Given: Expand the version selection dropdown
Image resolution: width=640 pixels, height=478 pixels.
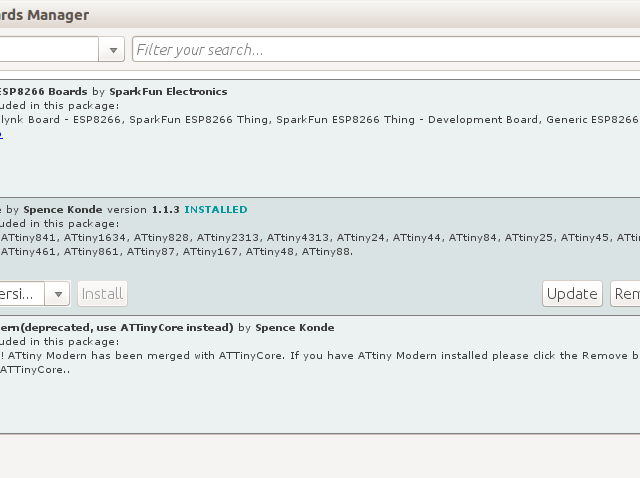Looking at the screenshot, I should click(x=58, y=294).
